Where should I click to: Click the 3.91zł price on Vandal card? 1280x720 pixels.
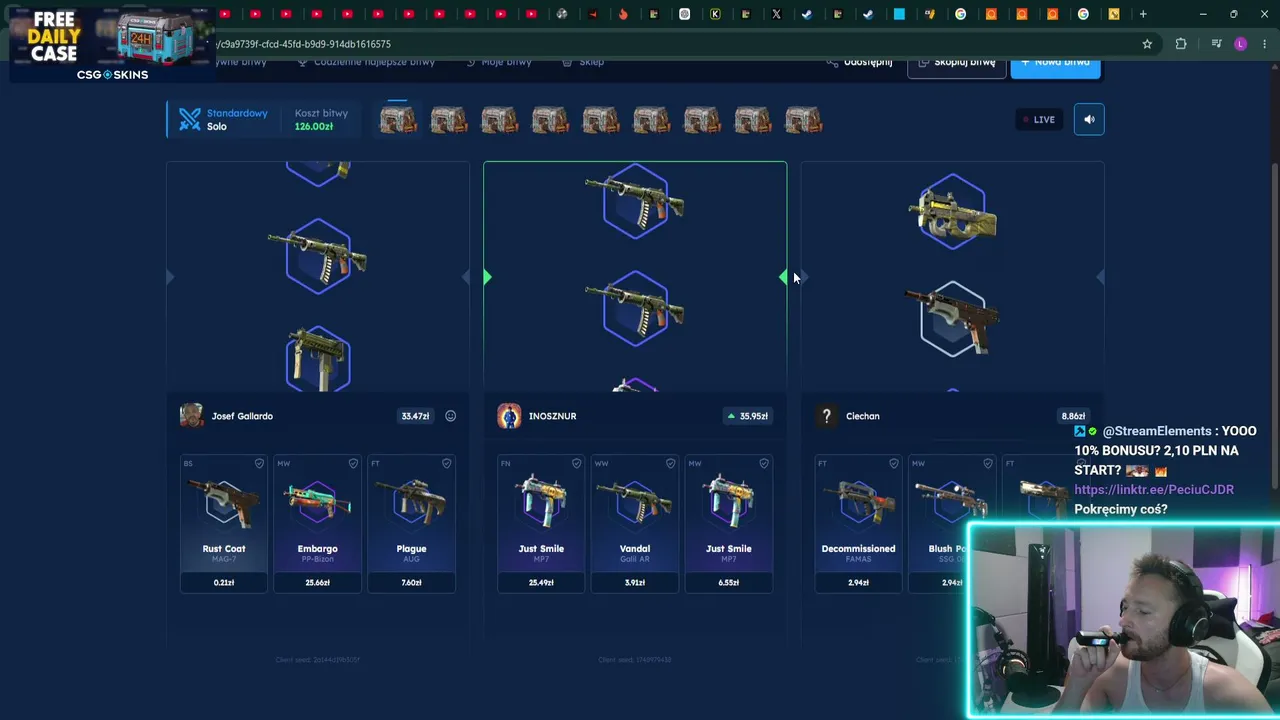click(x=635, y=582)
